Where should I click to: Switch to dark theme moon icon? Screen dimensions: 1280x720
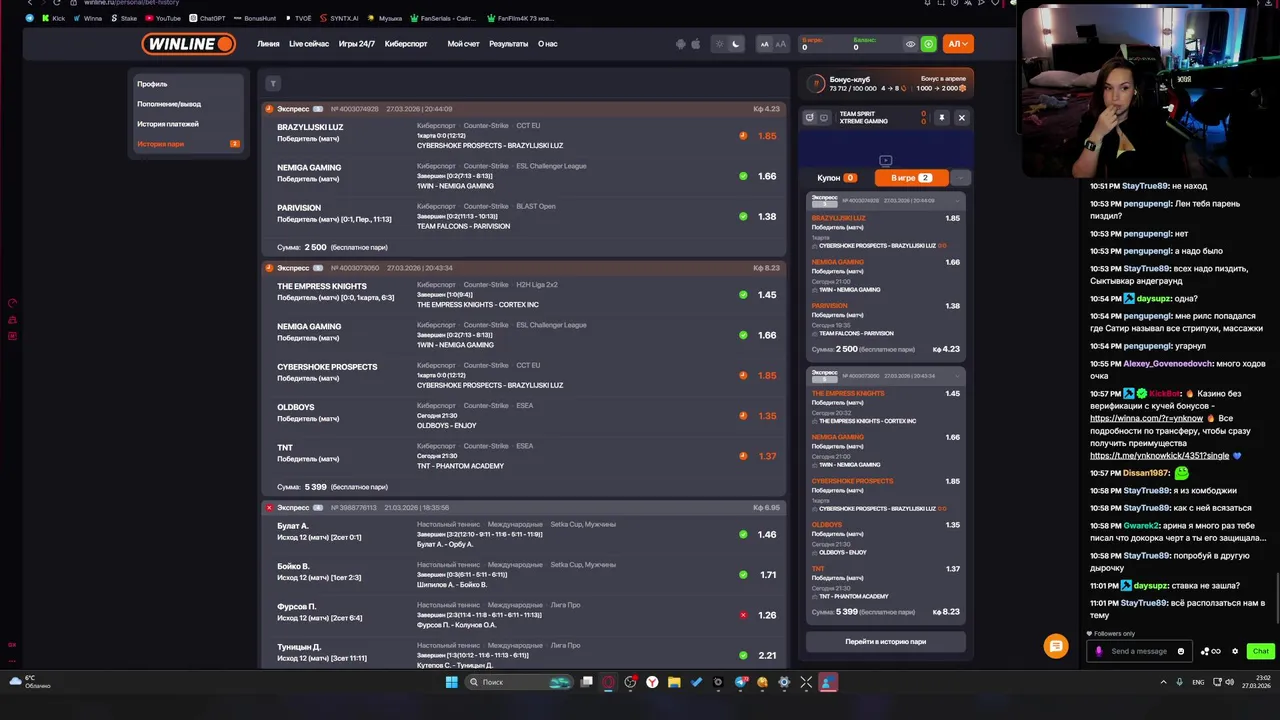point(736,44)
